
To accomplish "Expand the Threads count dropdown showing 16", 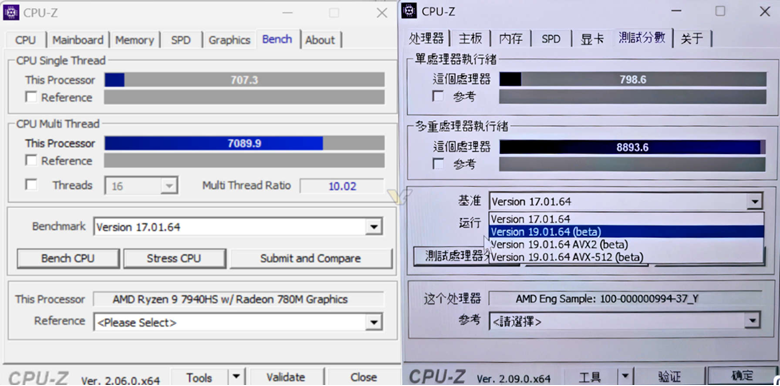I will 169,187.
